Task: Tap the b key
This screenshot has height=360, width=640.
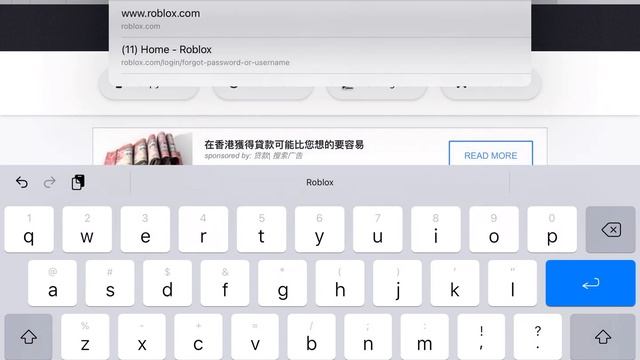Action: pyautogui.click(x=311, y=337)
